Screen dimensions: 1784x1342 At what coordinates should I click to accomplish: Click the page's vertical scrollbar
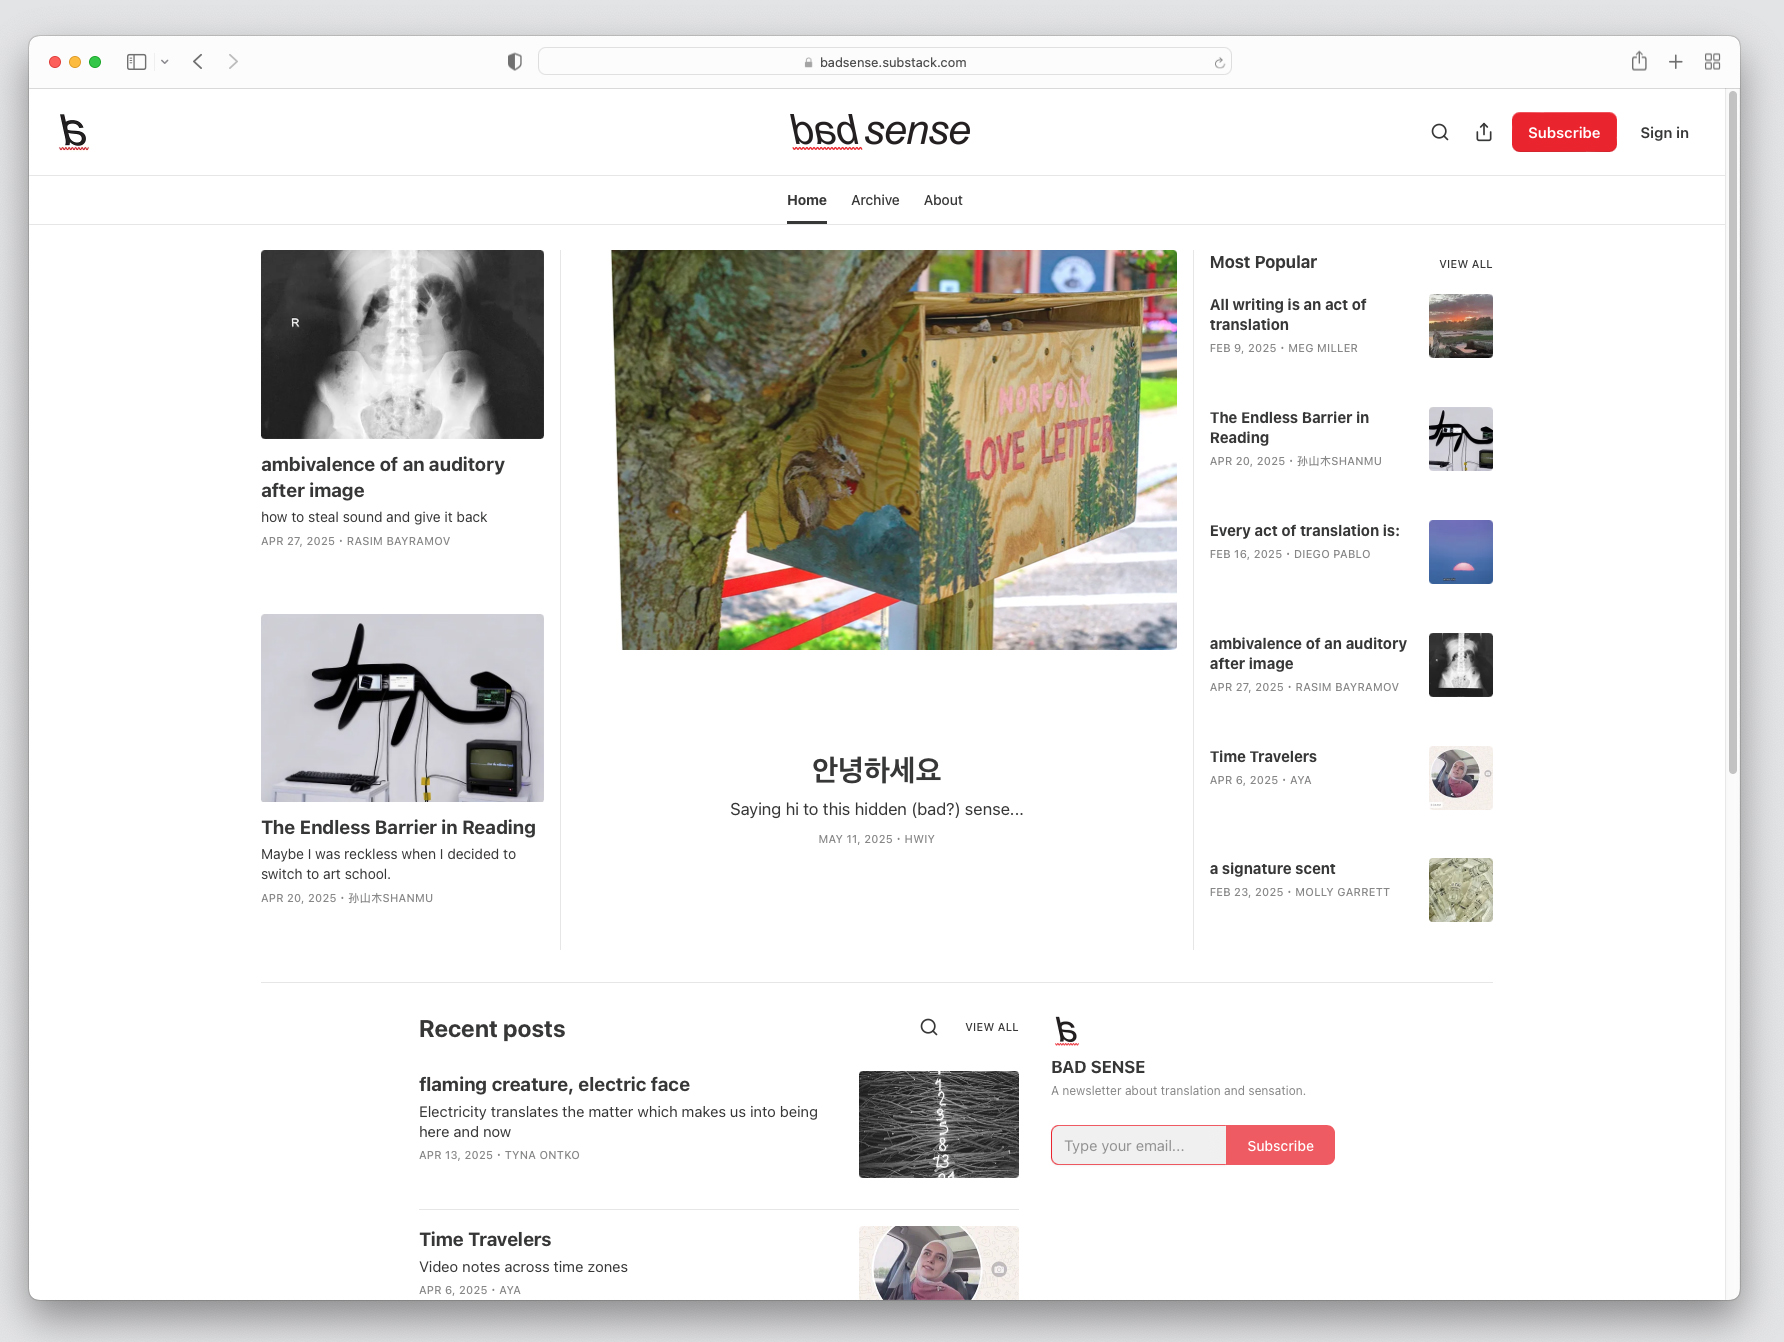pyautogui.click(x=1732, y=430)
